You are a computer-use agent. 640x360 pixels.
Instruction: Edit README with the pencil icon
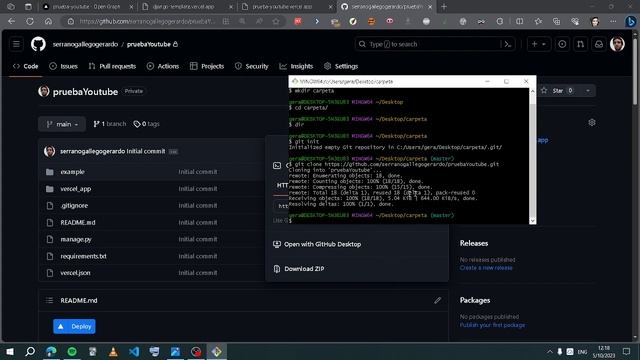coord(438,300)
